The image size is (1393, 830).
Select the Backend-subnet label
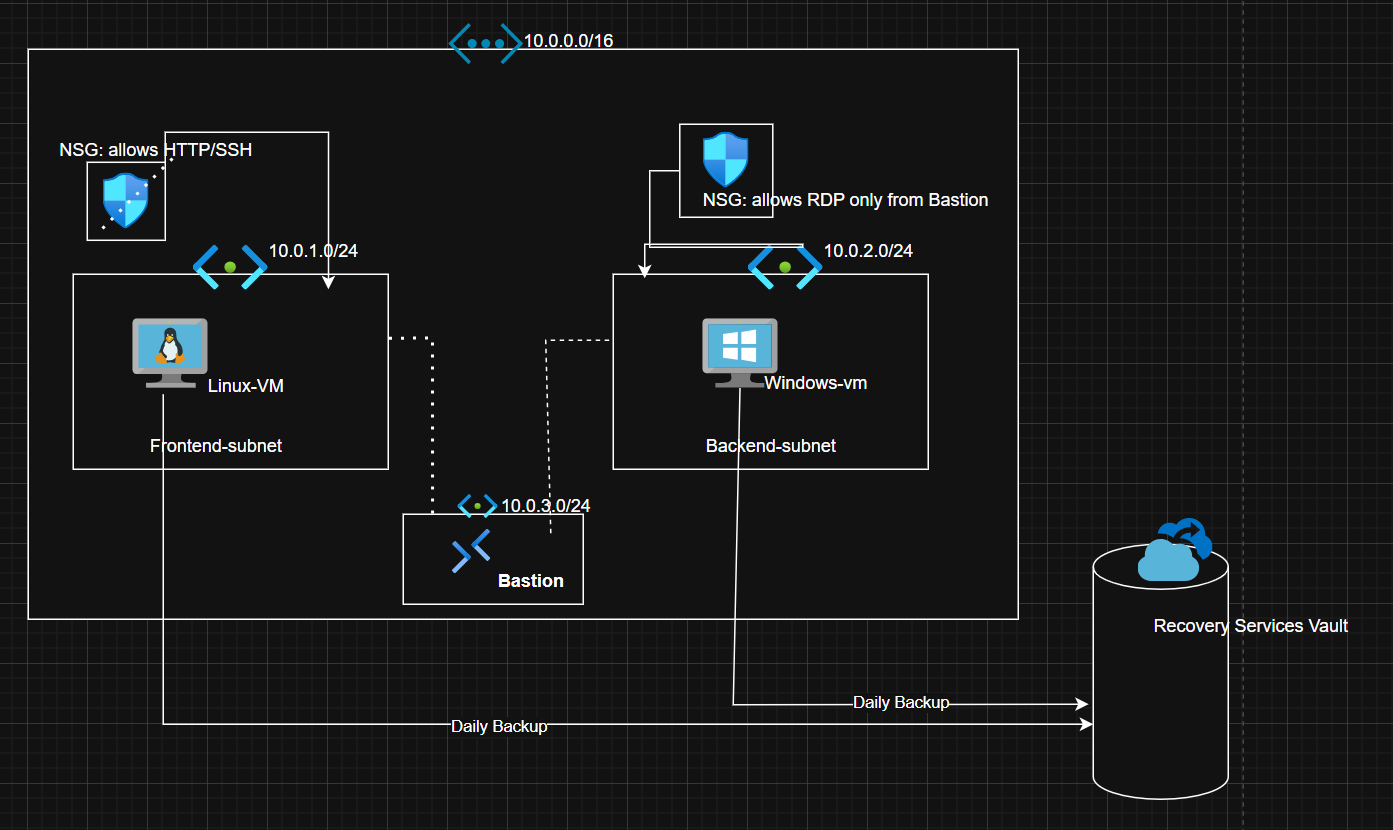[770, 446]
